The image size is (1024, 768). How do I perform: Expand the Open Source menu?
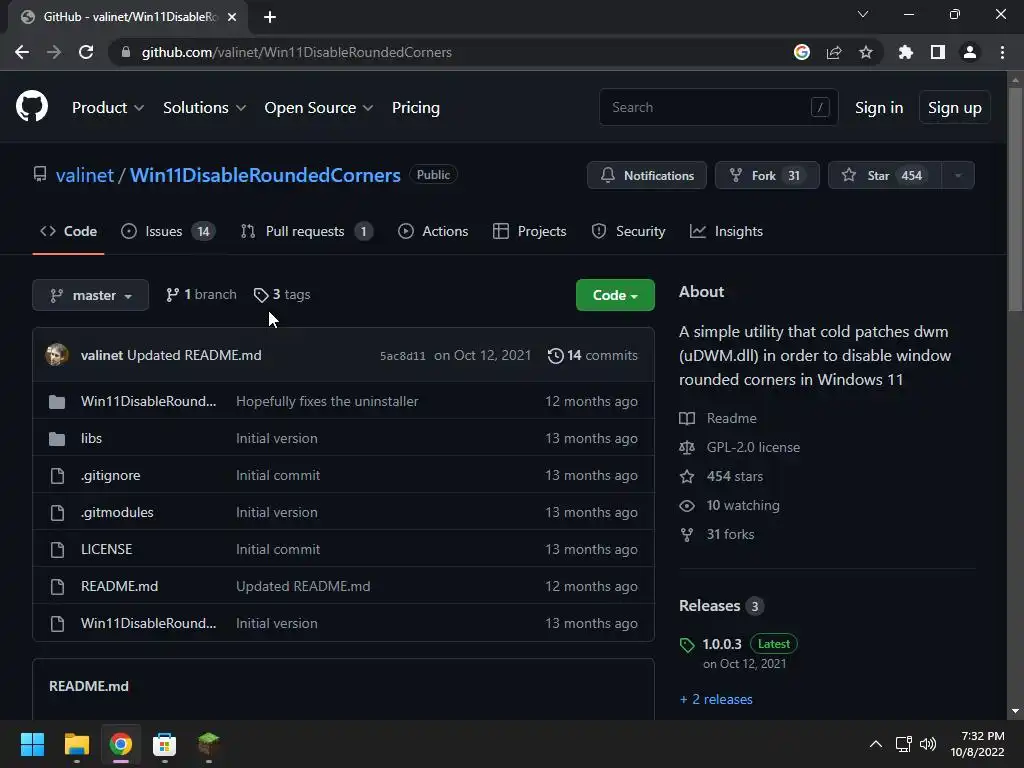(319, 108)
